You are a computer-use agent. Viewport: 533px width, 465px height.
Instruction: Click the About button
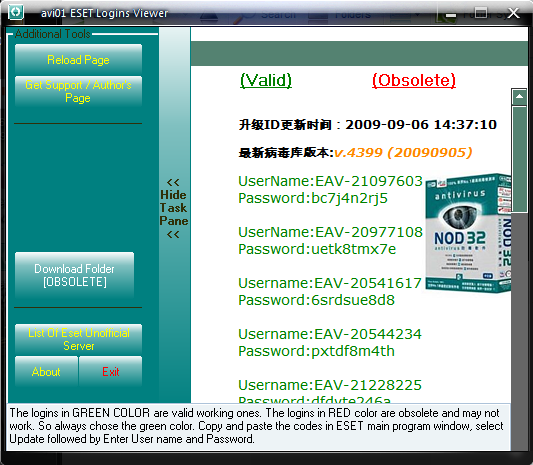pyautogui.click(x=46, y=371)
